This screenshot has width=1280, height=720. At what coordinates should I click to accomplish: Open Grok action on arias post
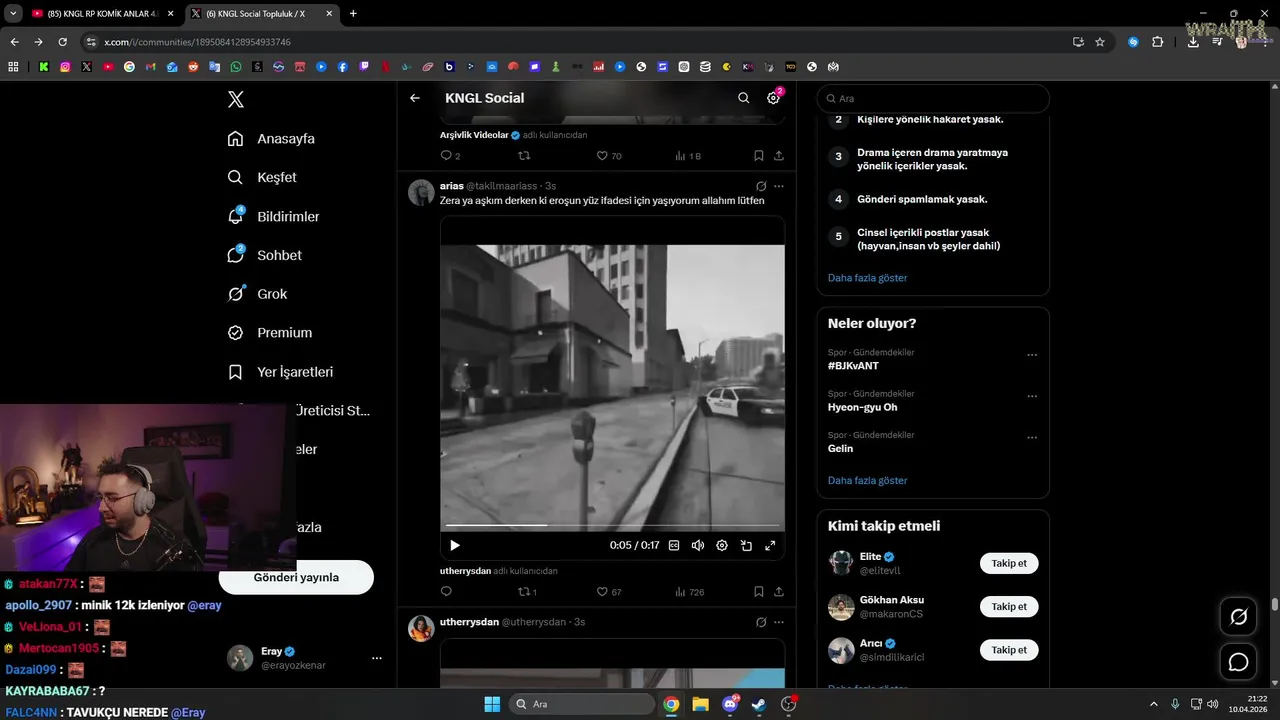point(761,186)
